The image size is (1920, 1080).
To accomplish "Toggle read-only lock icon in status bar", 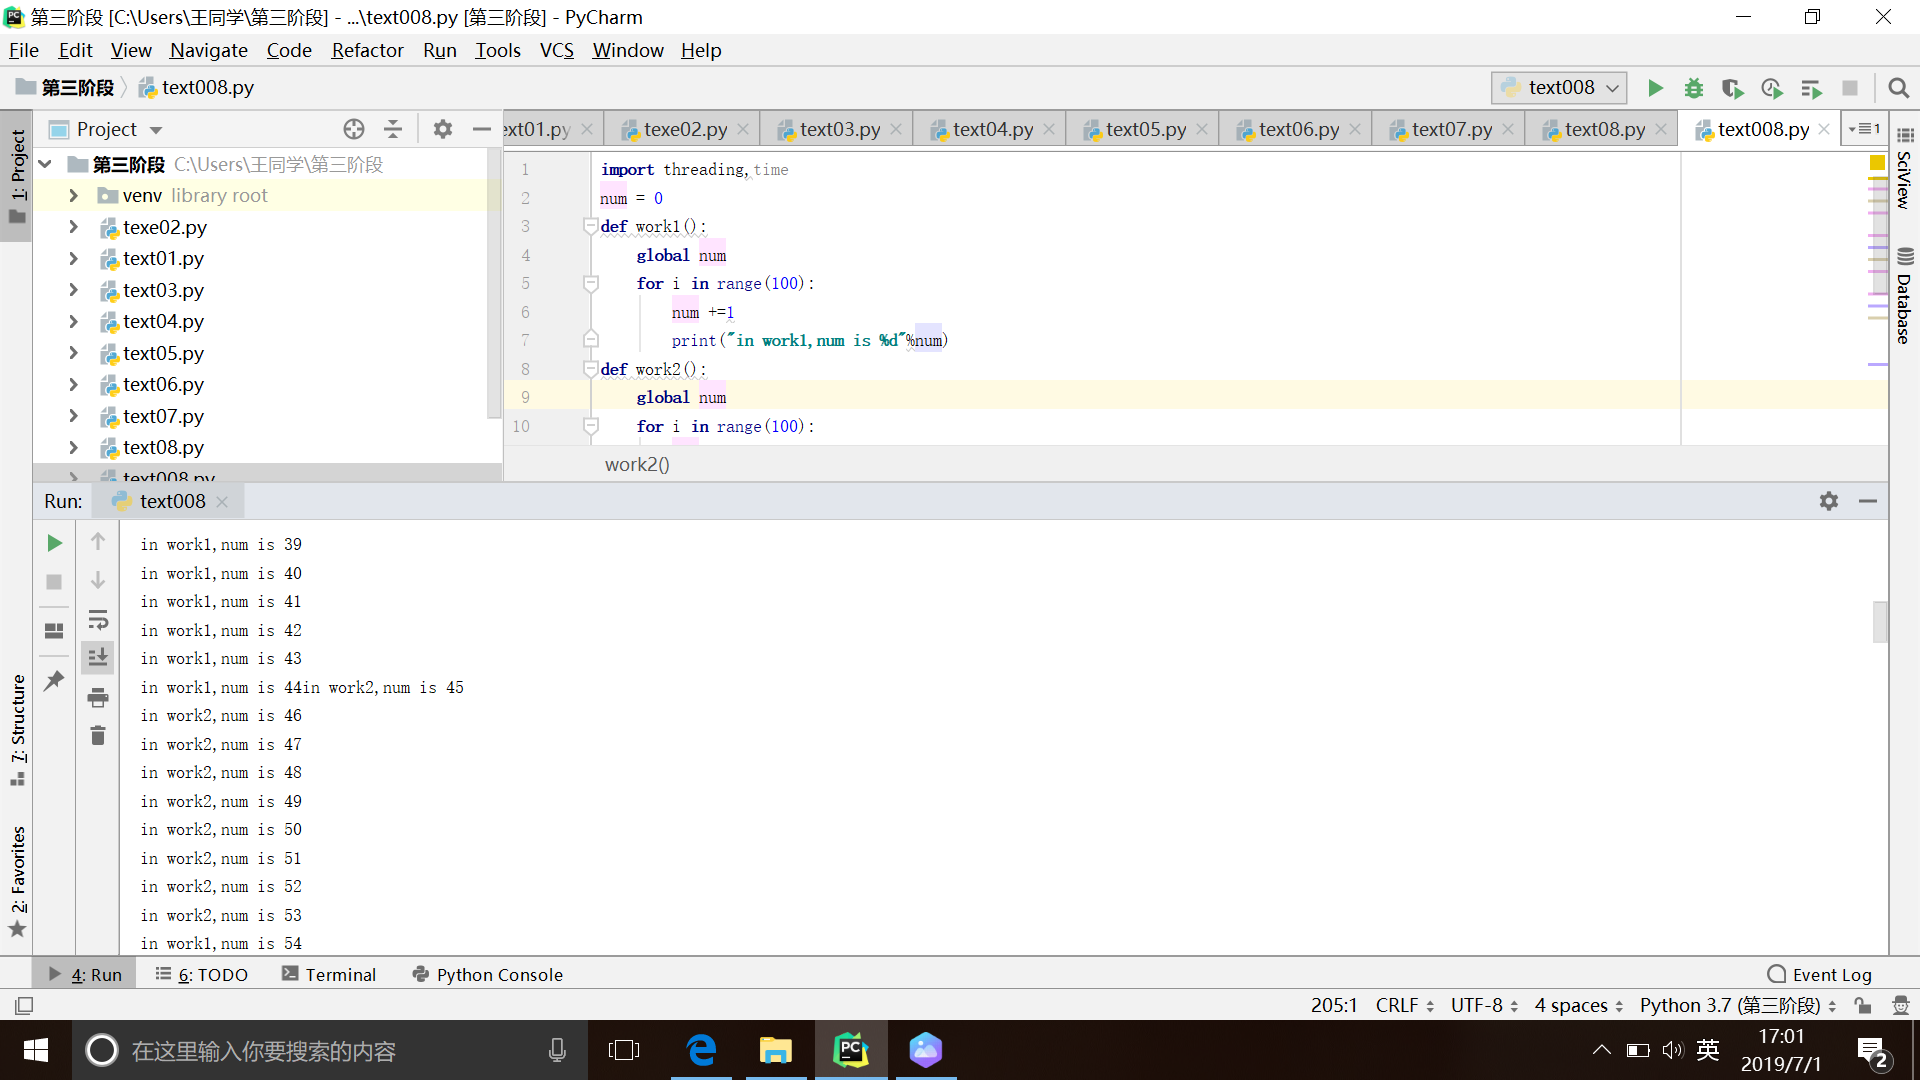I will (x=1862, y=1005).
